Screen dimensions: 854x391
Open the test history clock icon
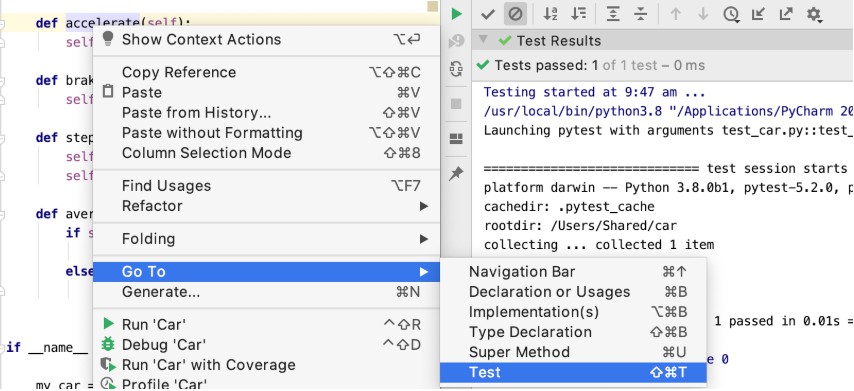731,14
